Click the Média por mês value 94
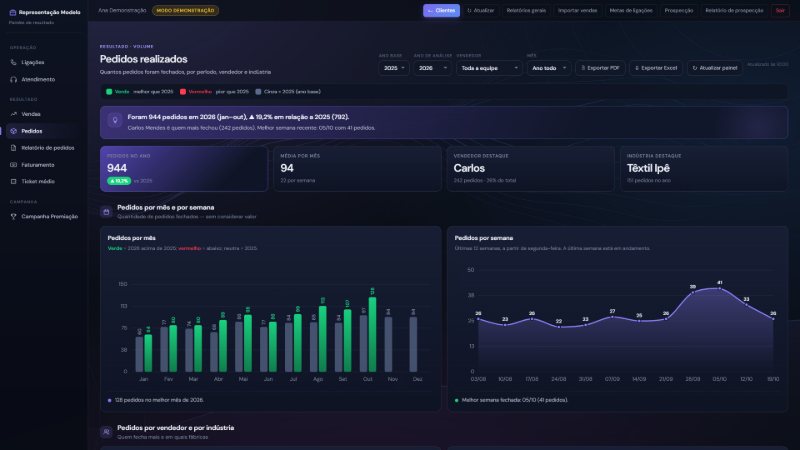The image size is (800, 450). tap(287, 168)
